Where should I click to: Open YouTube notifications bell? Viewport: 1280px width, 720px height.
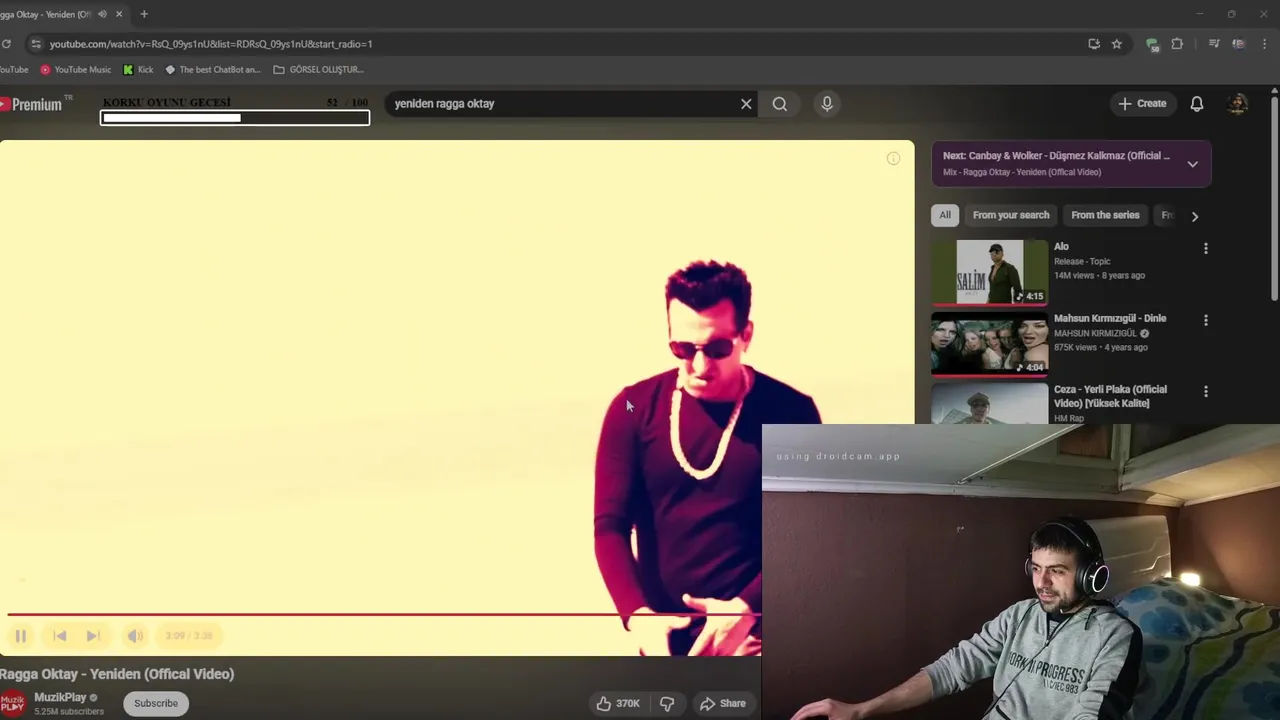click(1197, 104)
